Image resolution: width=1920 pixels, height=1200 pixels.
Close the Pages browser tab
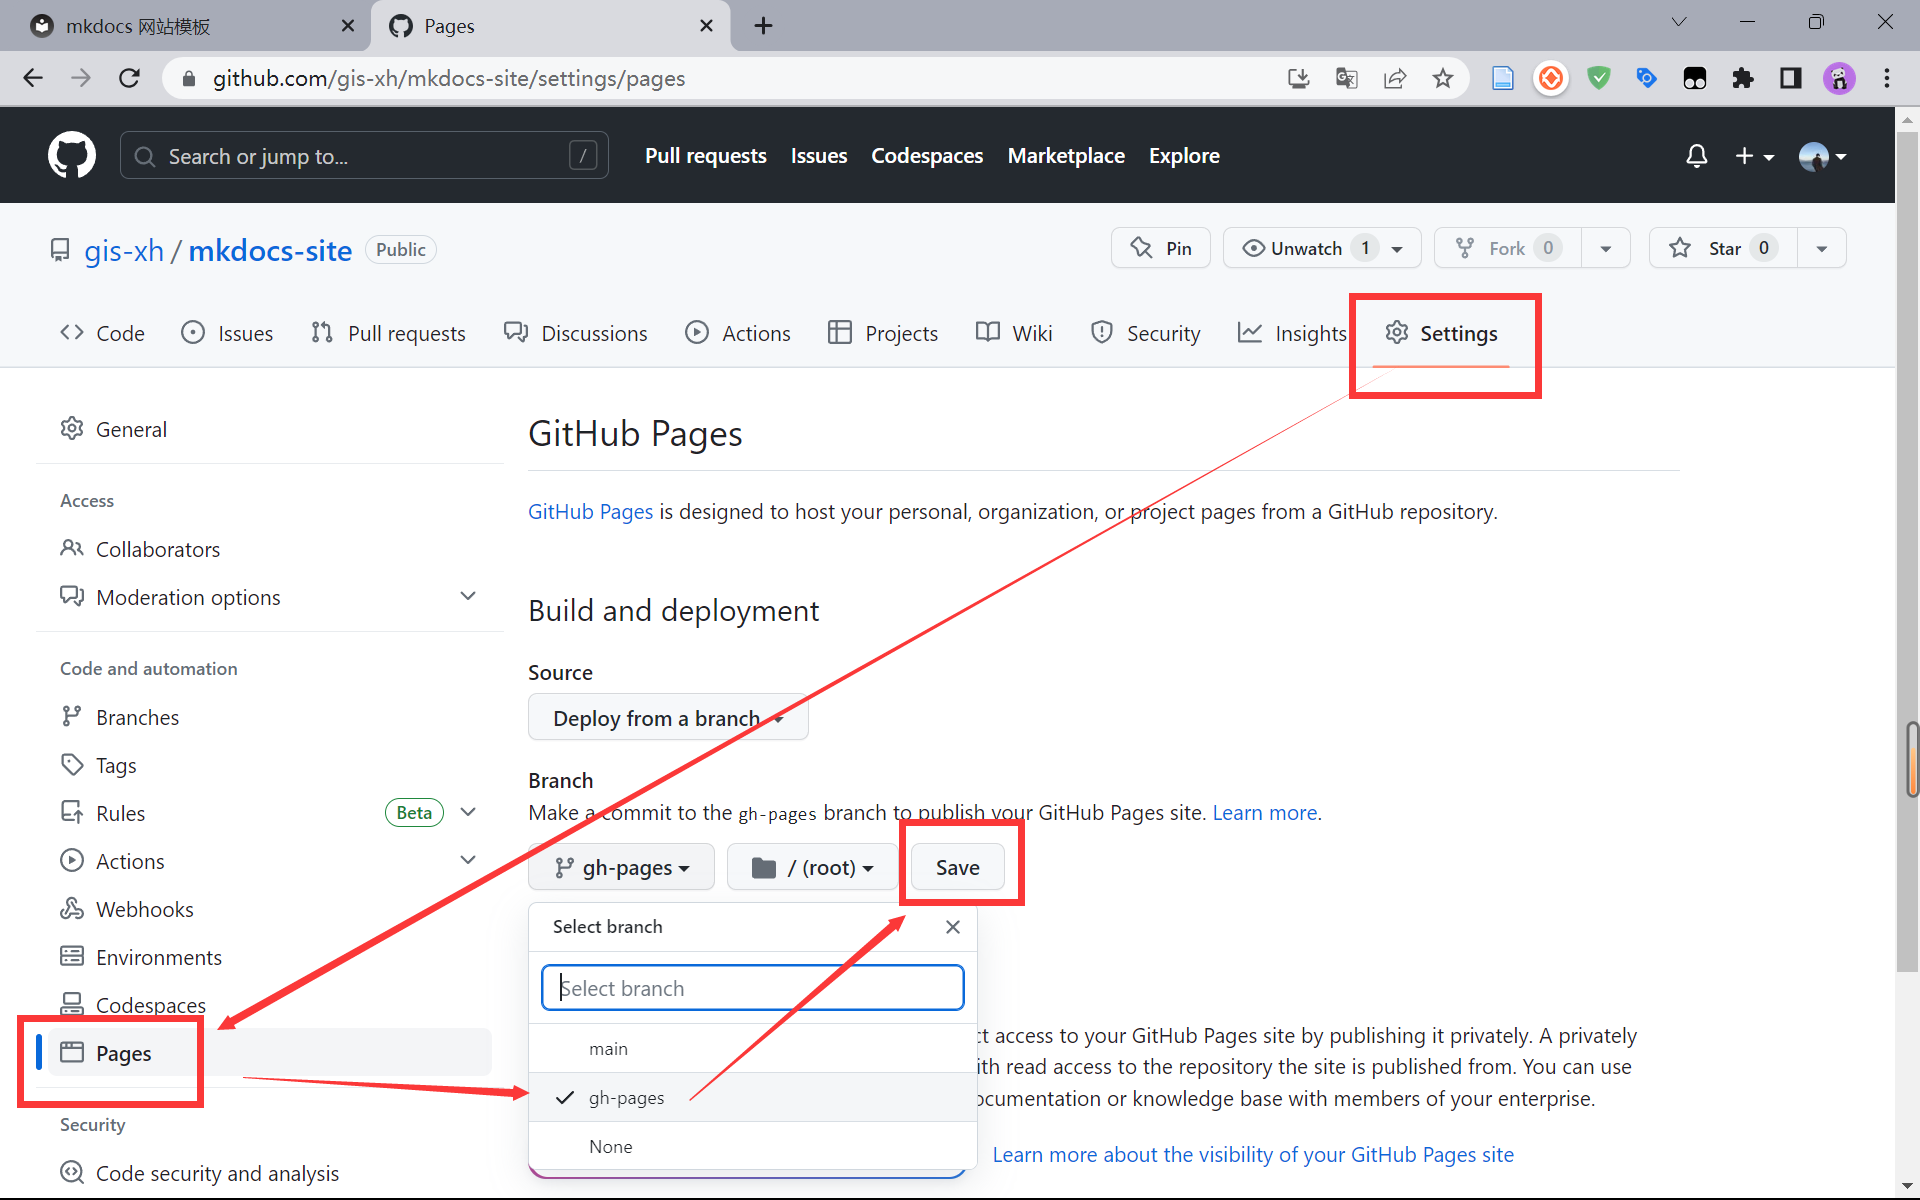(706, 26)
